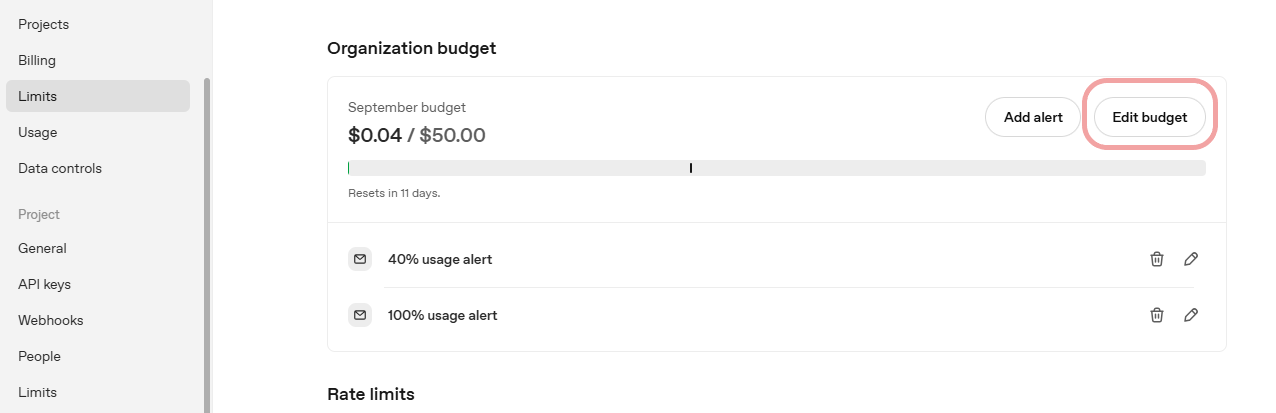Go to API keys

pyautogui.click(x=44, y=284)
